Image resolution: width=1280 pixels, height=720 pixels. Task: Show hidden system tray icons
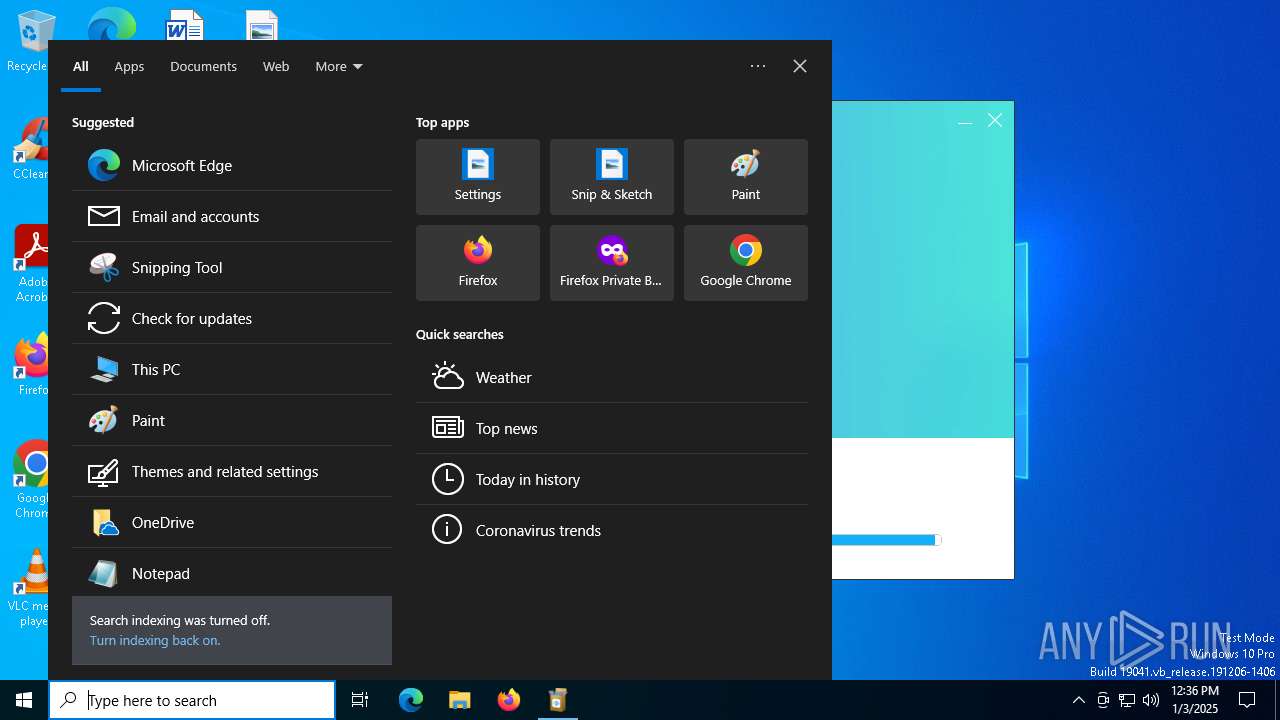pyautogui.click(x=1078, y=700)
